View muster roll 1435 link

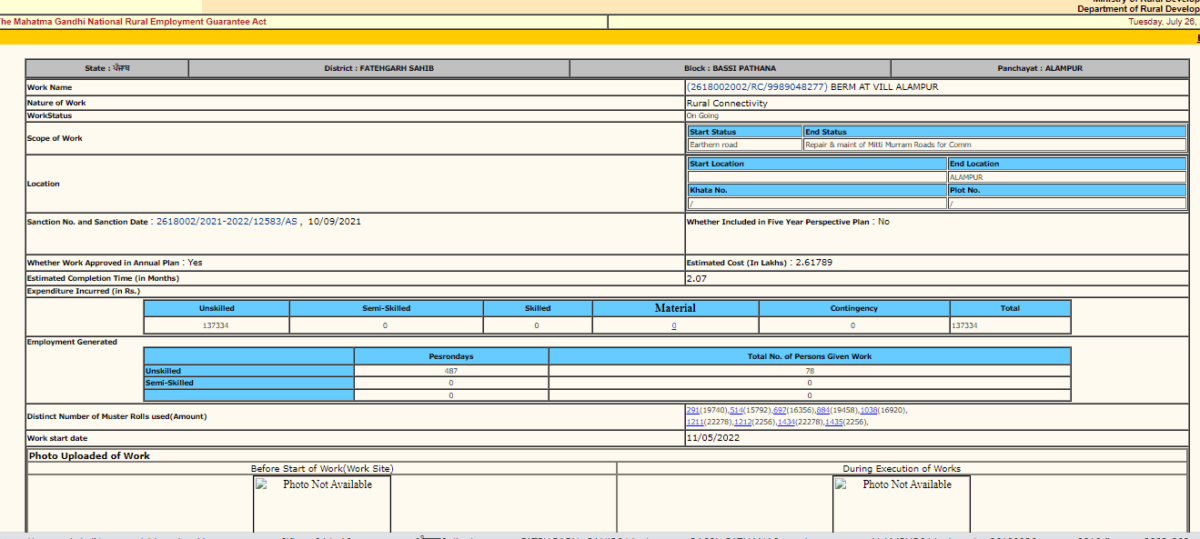(x=833, y=423)
